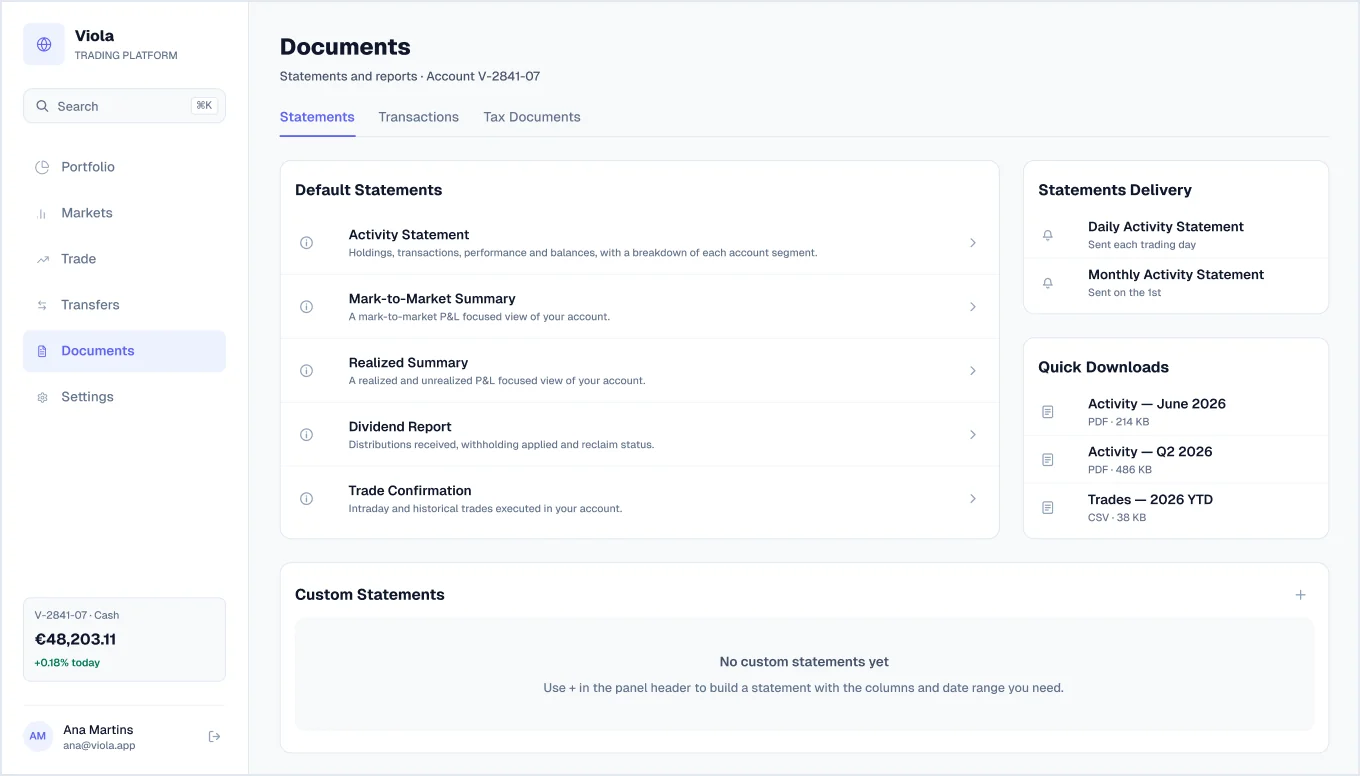1360x776 pixels.
Task: Switch to the Statements tab
Action: pos(317,117)
